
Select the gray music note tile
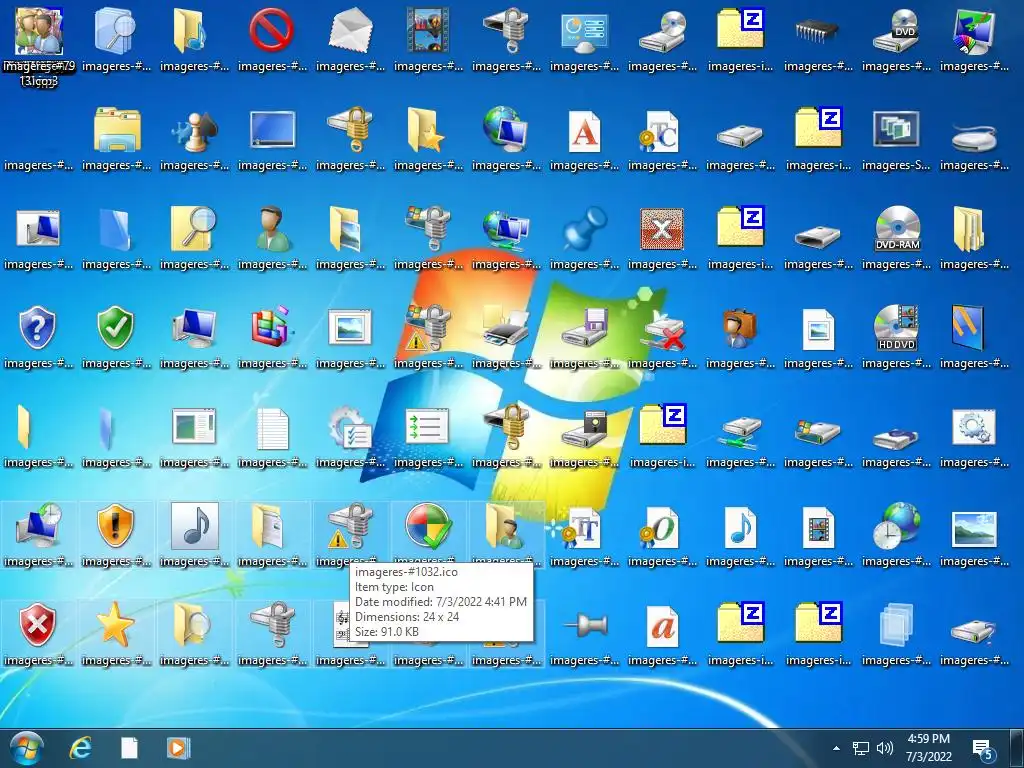[x=195, y=525]
